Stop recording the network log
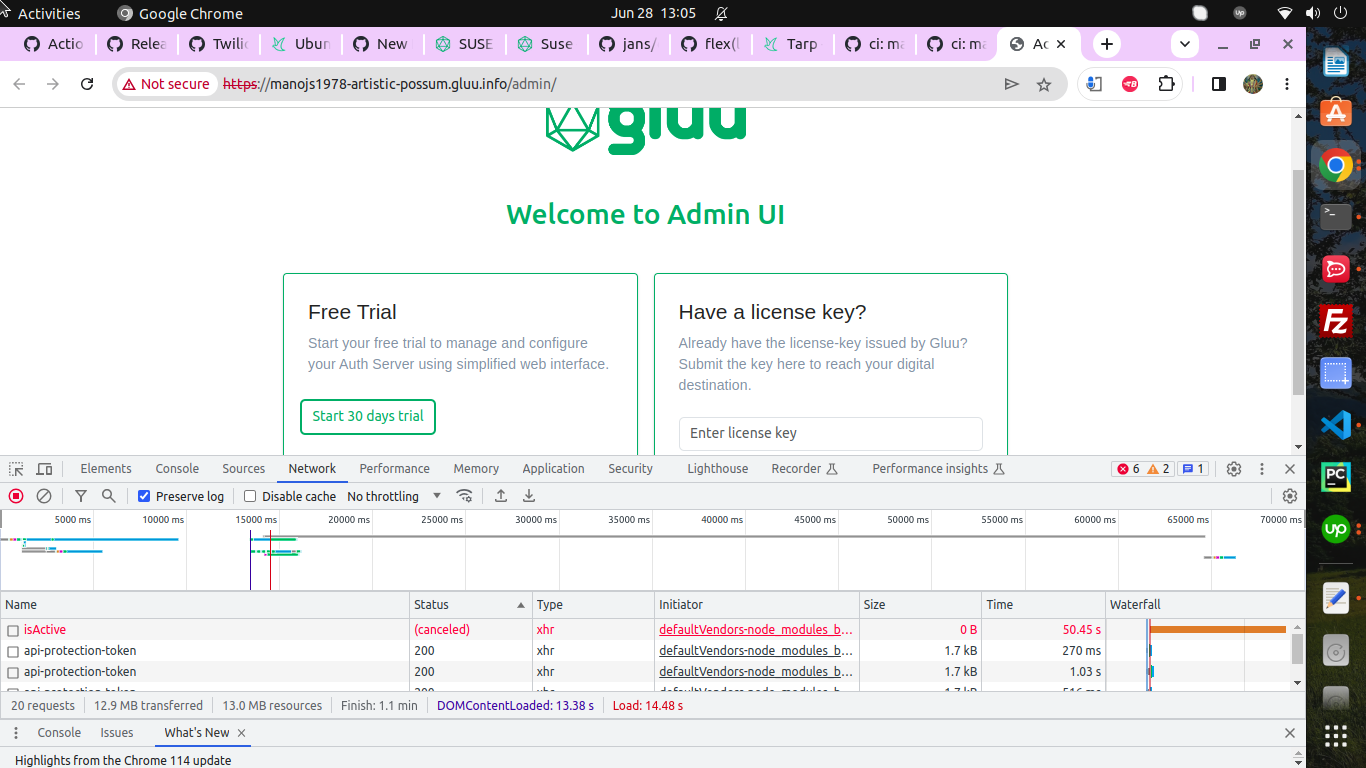 [x=14, y=495]
